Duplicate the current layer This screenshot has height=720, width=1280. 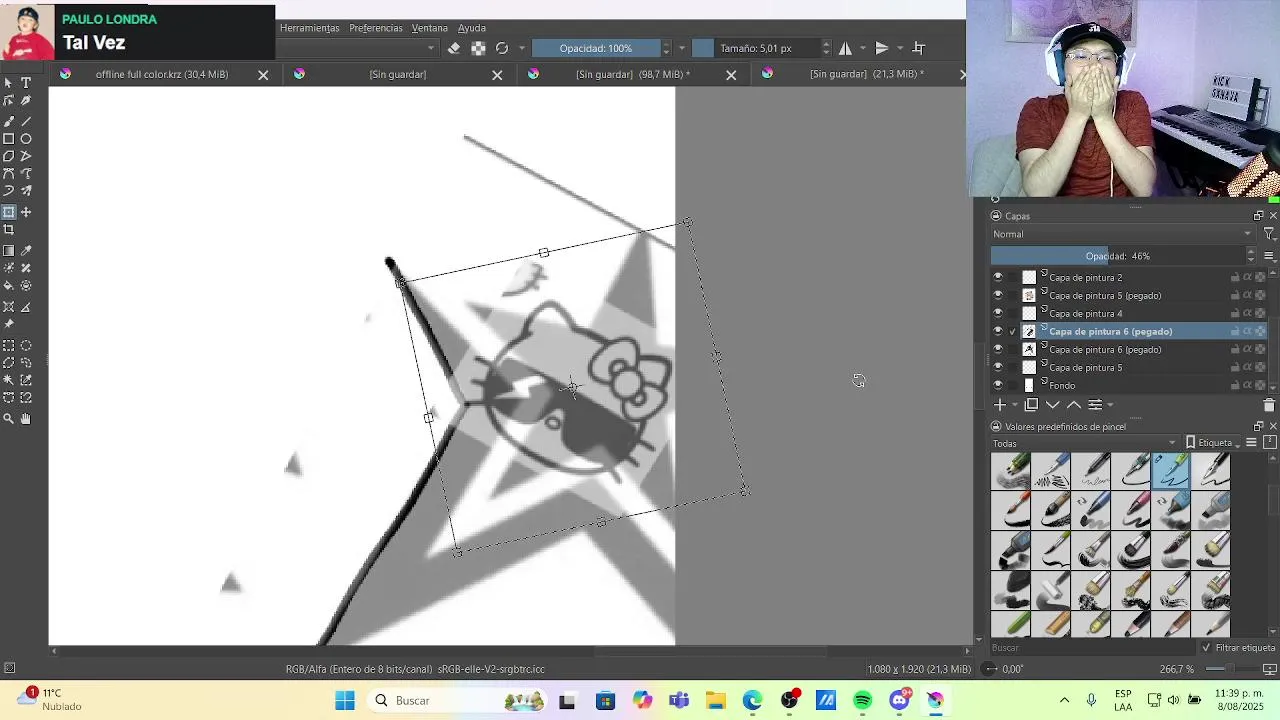[1031, 405]
